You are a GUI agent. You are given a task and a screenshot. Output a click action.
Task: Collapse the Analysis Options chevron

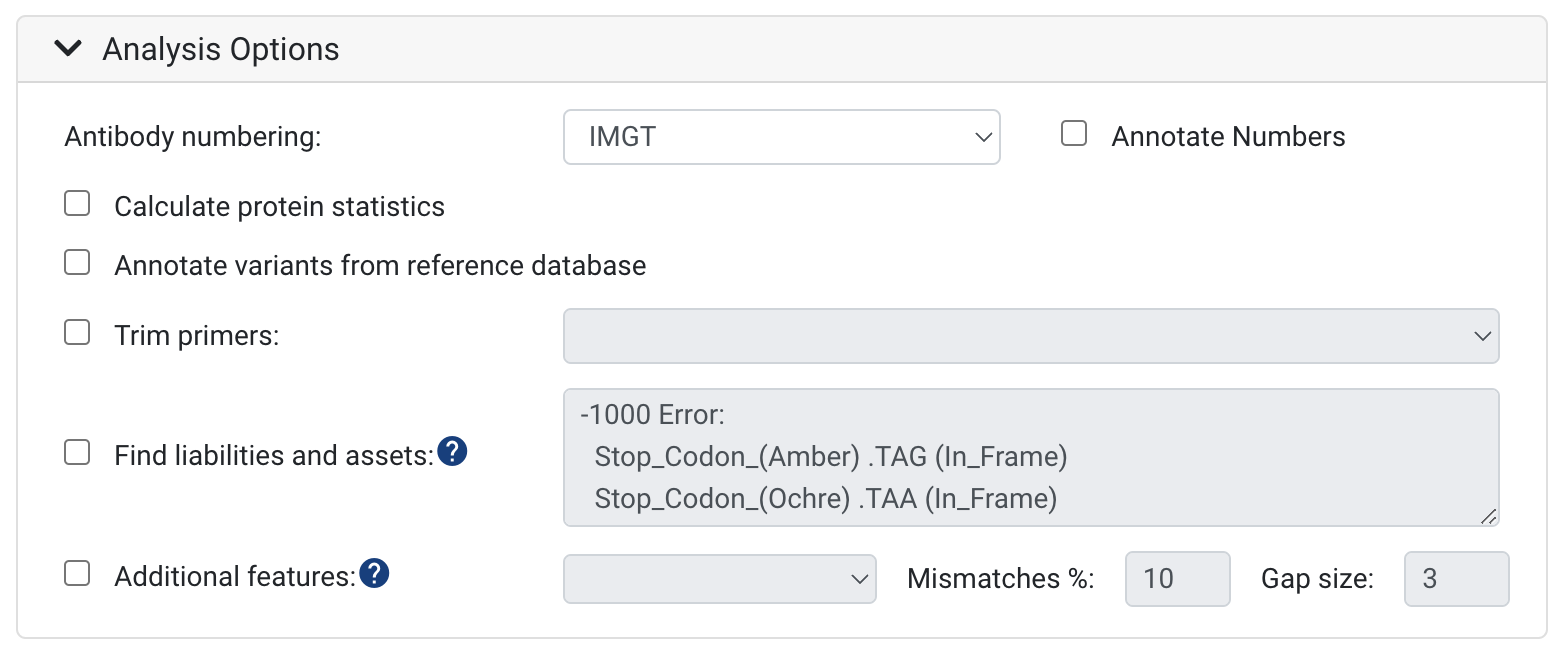pyautogui.click(x=68, y=49)
